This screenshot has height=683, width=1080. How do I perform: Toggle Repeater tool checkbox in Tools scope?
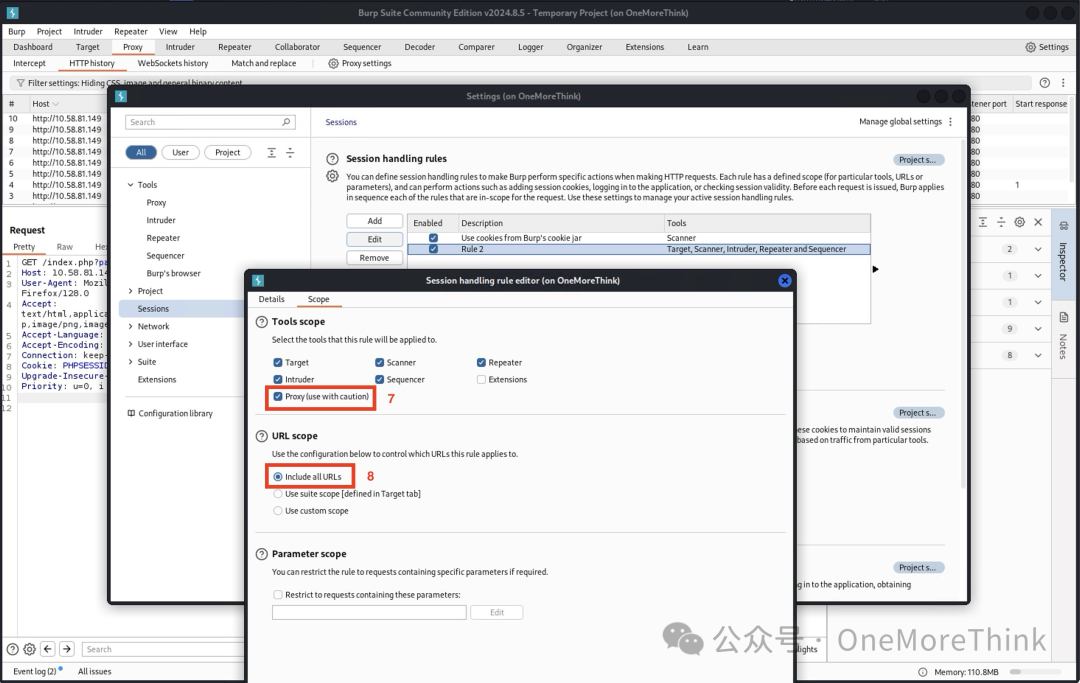[481, 362]
